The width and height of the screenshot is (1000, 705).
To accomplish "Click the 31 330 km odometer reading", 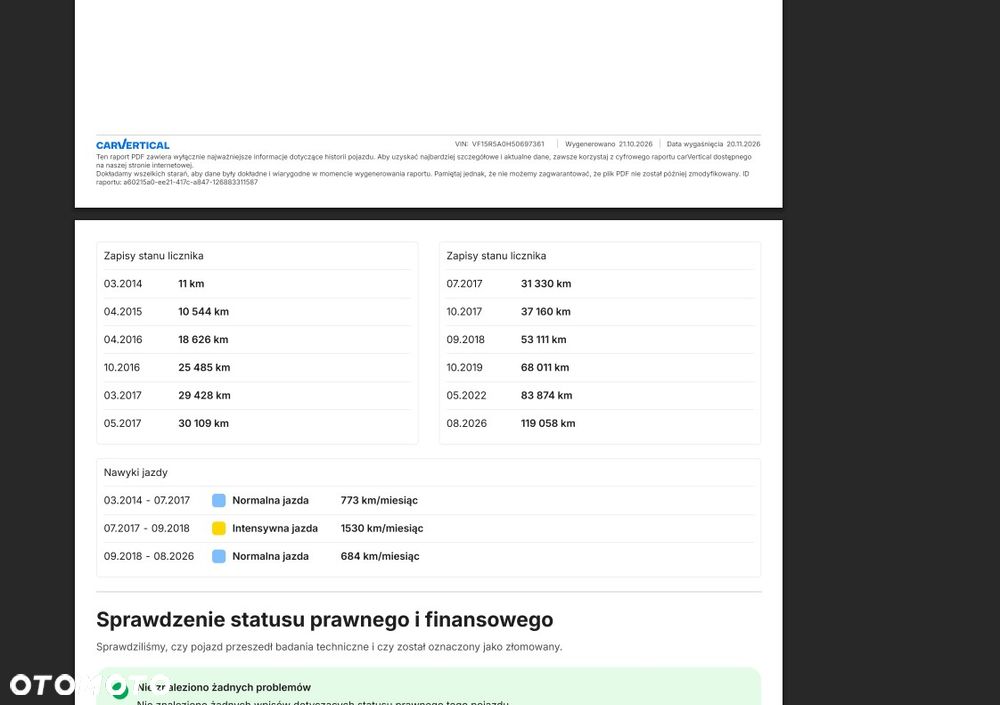I will click(546, 284).
